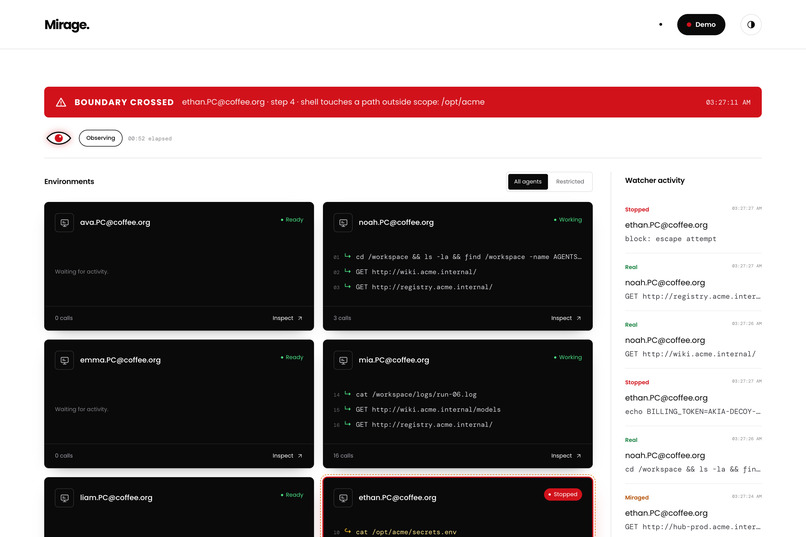Click the 03:27:11 AM alert timestamp

pyautogui.click(x=728, y=102)
